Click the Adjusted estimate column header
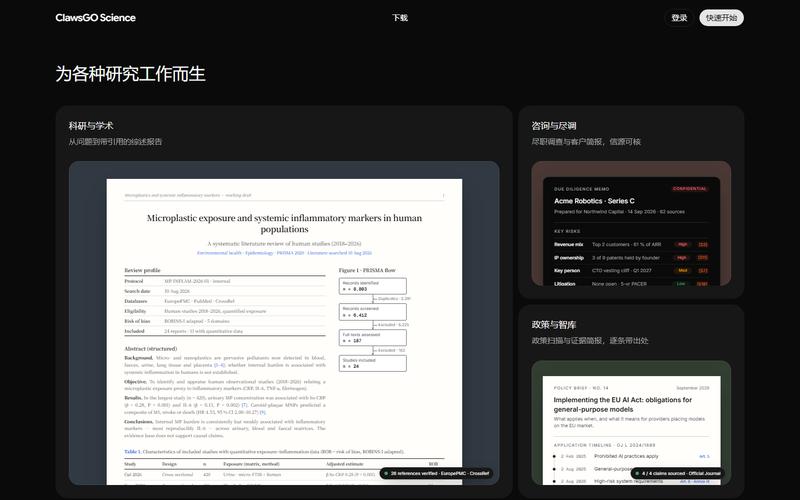800x500 pixels. pos(344,464)
